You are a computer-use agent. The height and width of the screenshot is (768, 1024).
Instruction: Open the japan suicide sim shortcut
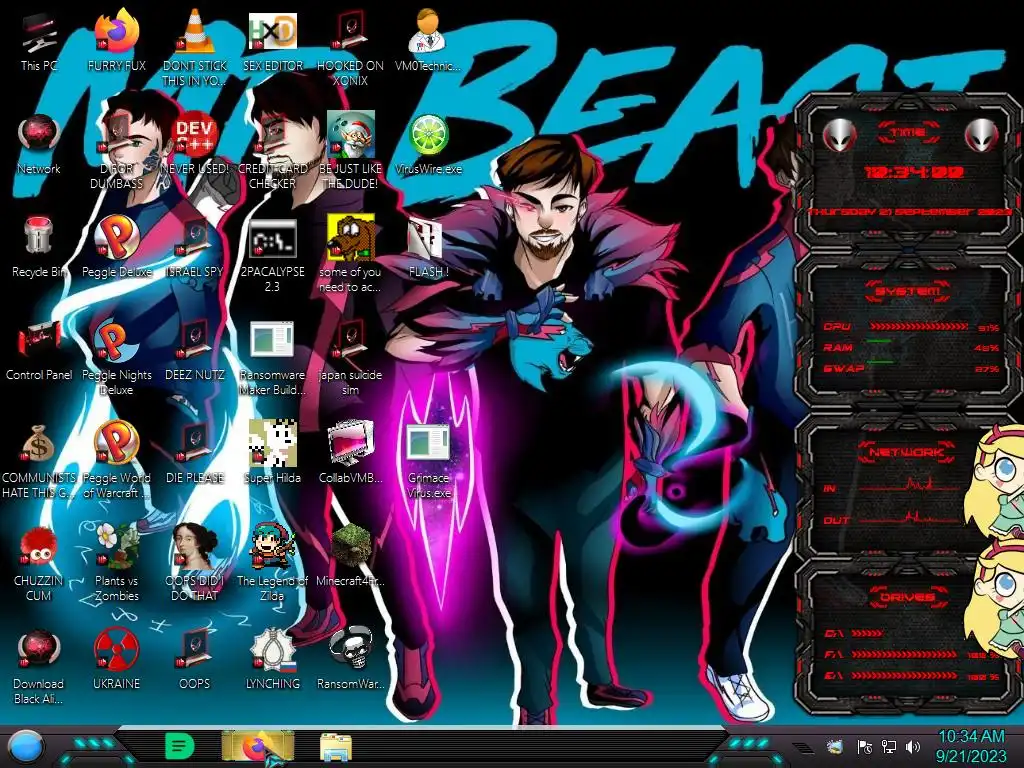[x=350, y=358]
